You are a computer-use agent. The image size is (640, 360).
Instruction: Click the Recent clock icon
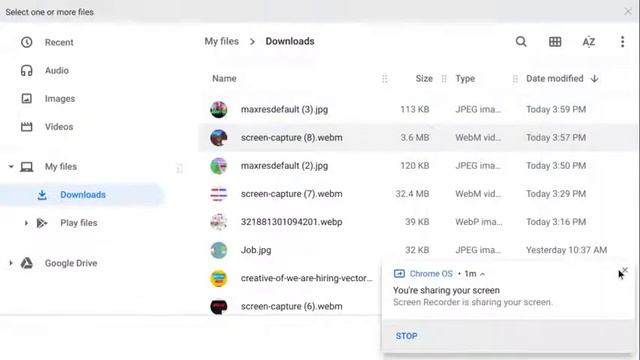(x=27, y=42)
